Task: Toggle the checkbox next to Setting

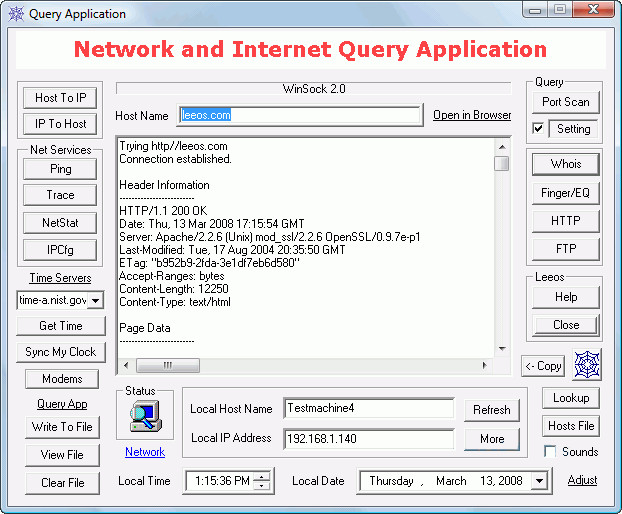Action: (x=538, y=128)
